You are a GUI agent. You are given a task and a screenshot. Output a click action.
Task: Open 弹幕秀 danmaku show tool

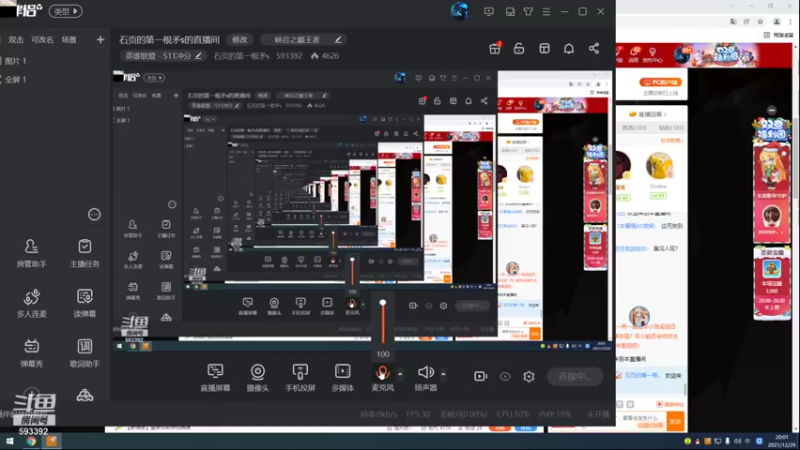32,354
